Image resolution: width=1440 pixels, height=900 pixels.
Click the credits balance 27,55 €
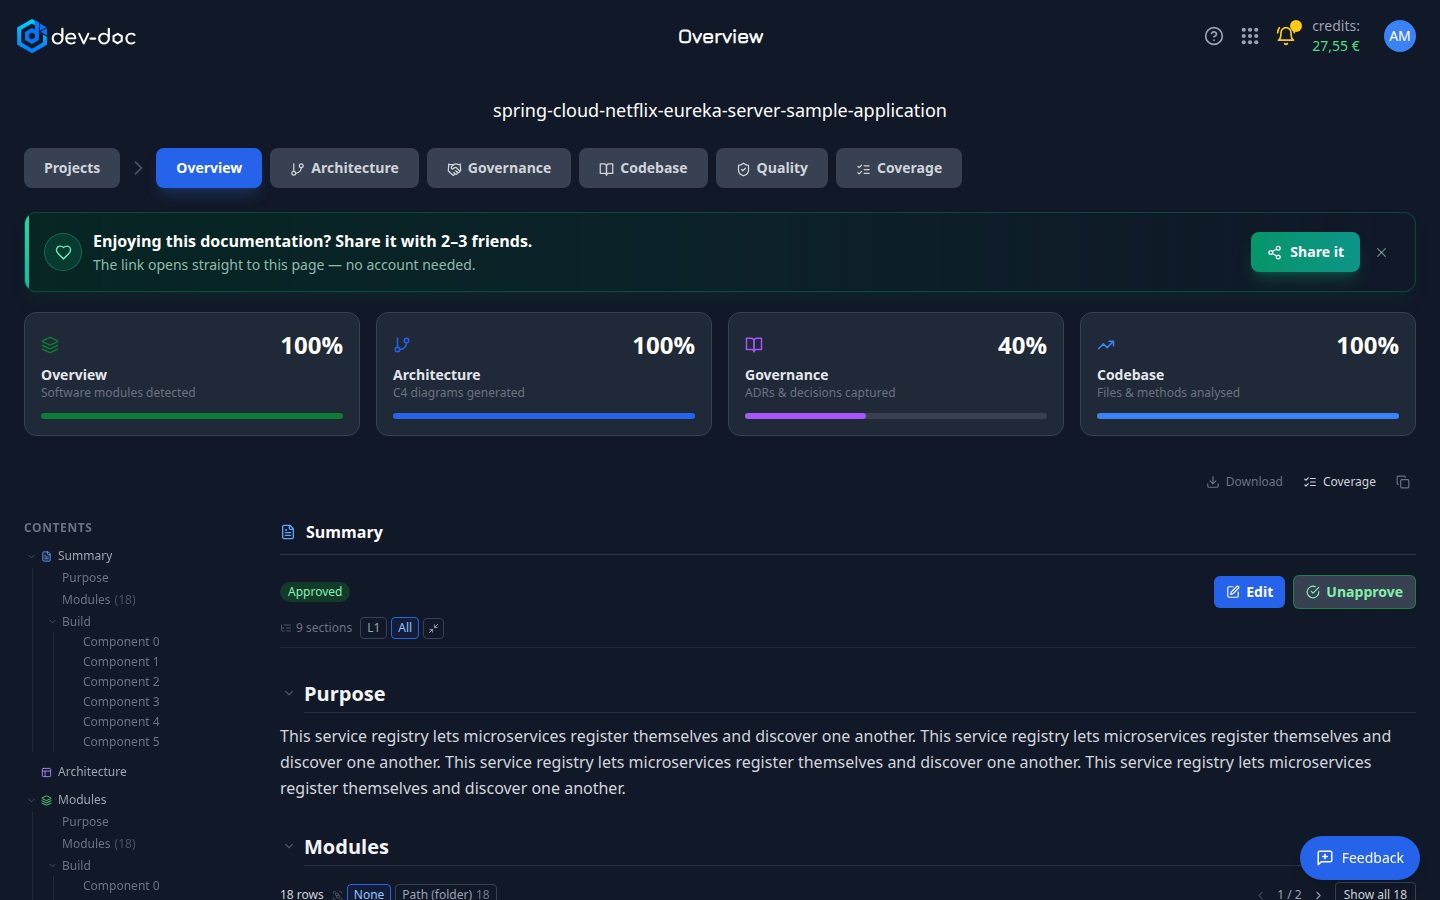(x=1336, y=46)
